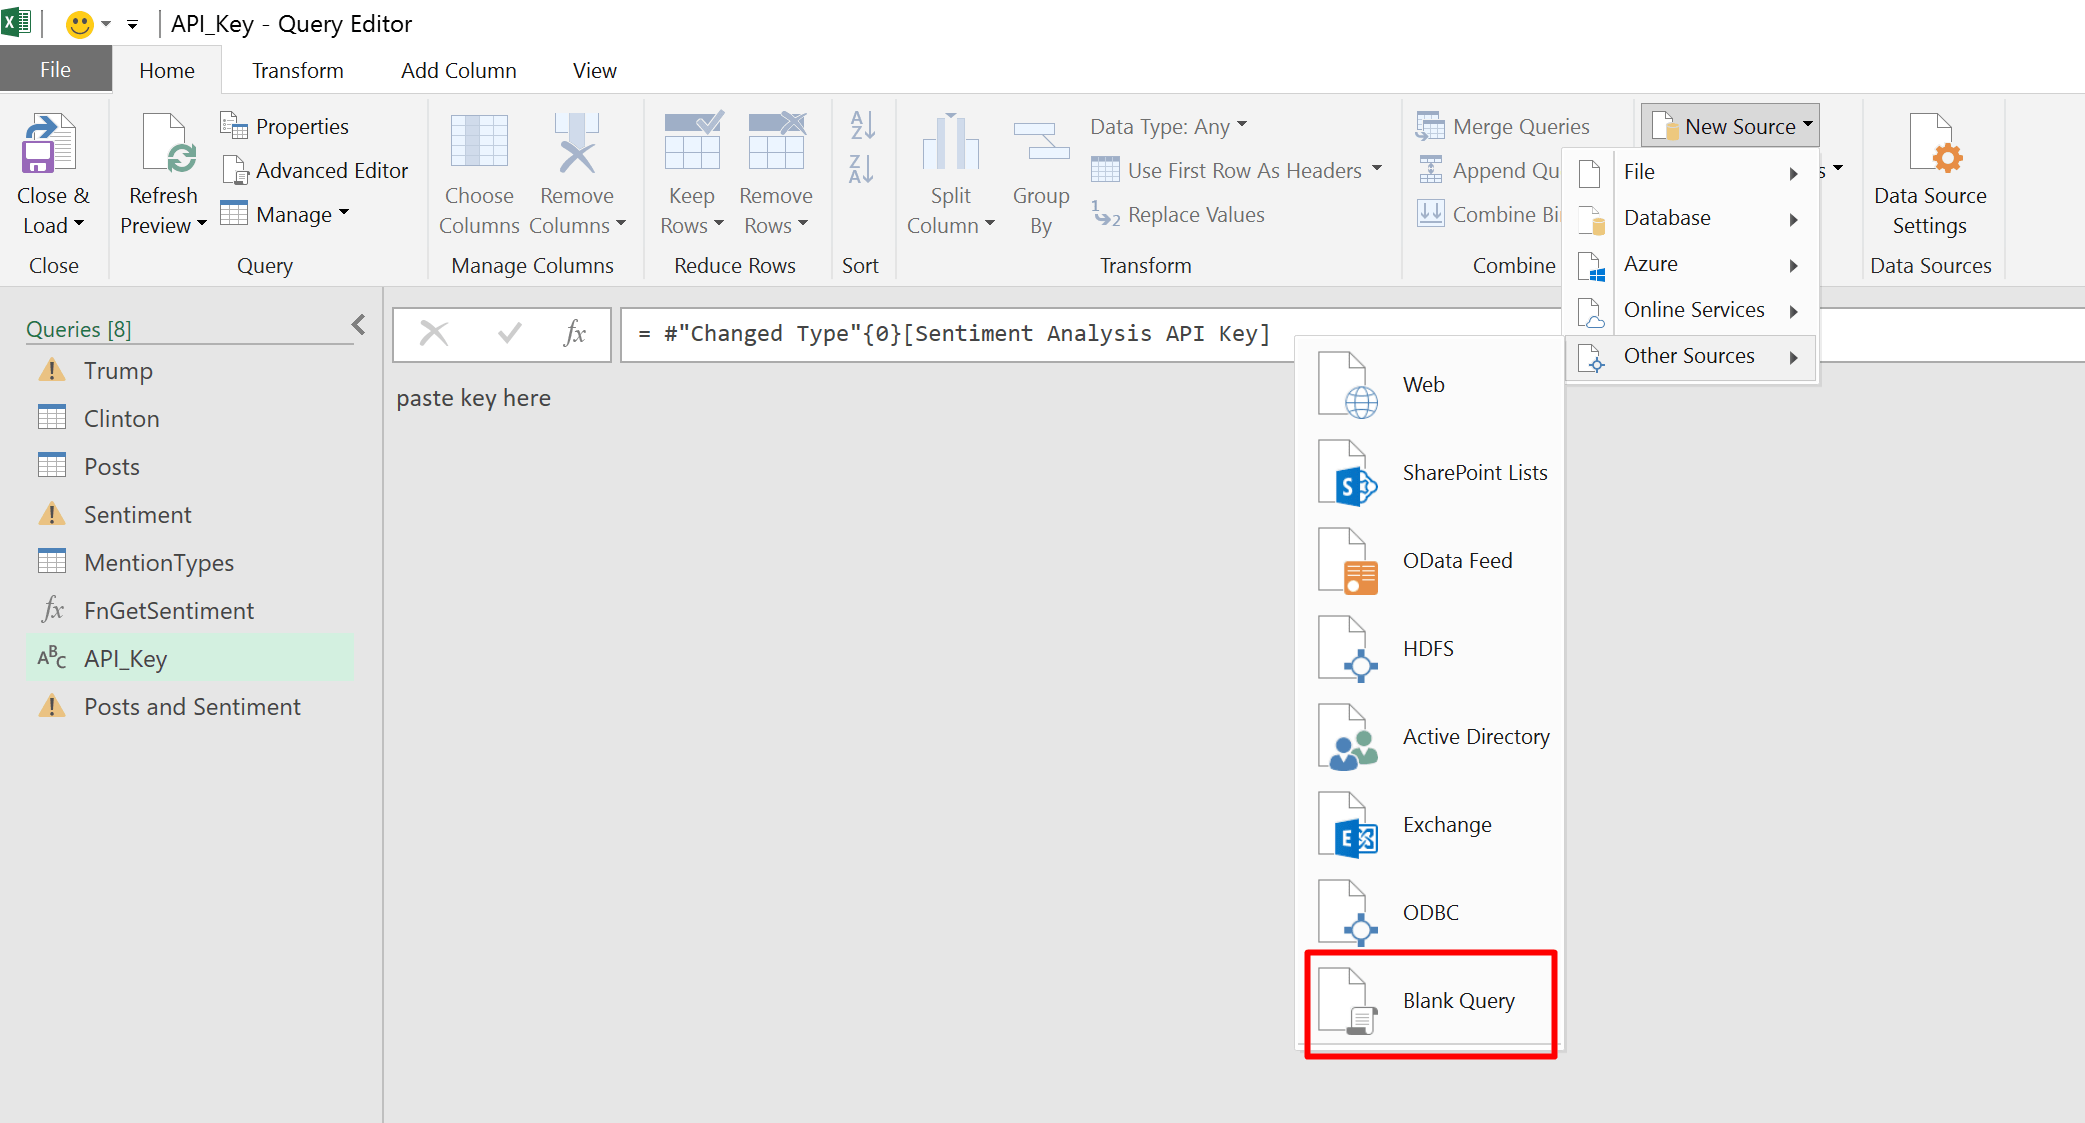2085x1123 pixels.
Task: Select the FnGetSentiment query
Action: [168, 611]
